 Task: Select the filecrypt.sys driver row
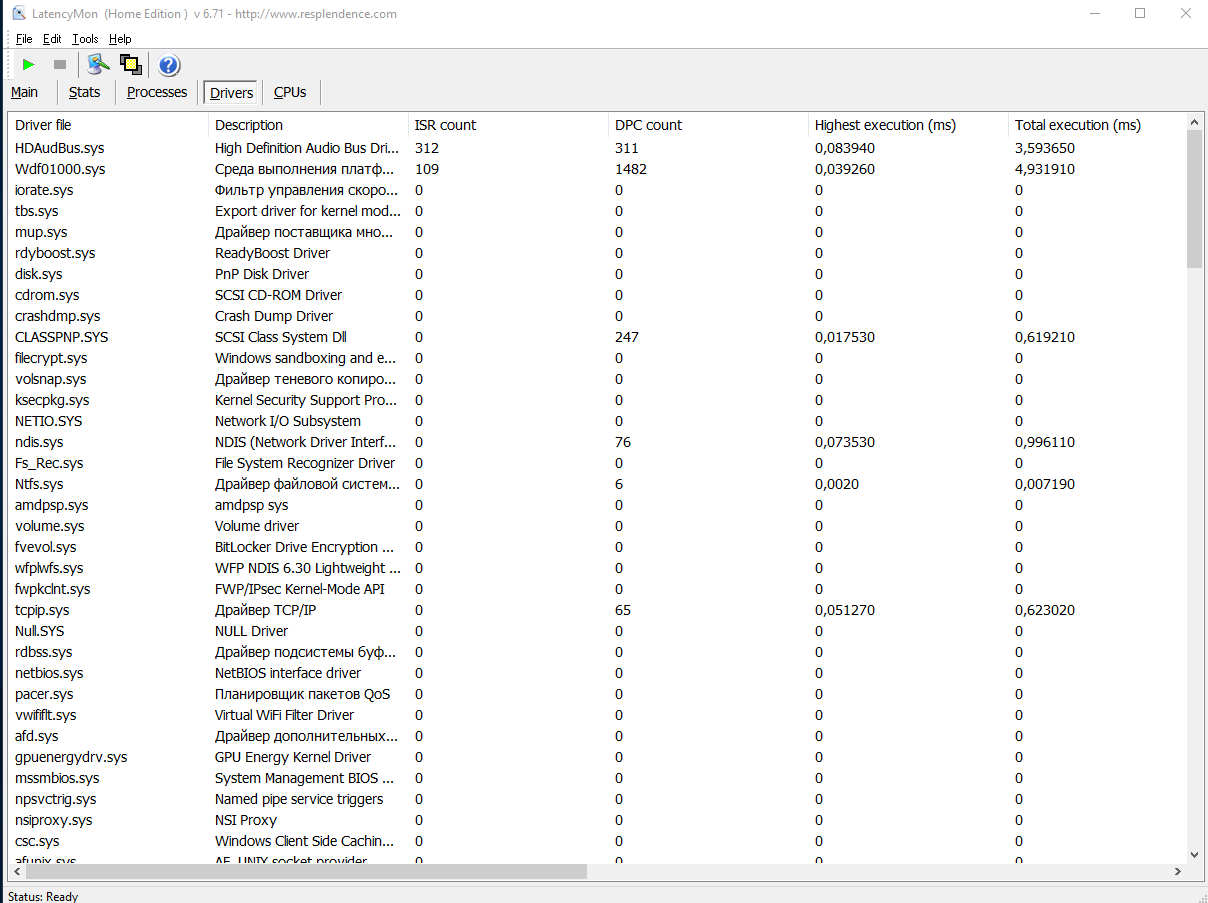coord(597,358)
